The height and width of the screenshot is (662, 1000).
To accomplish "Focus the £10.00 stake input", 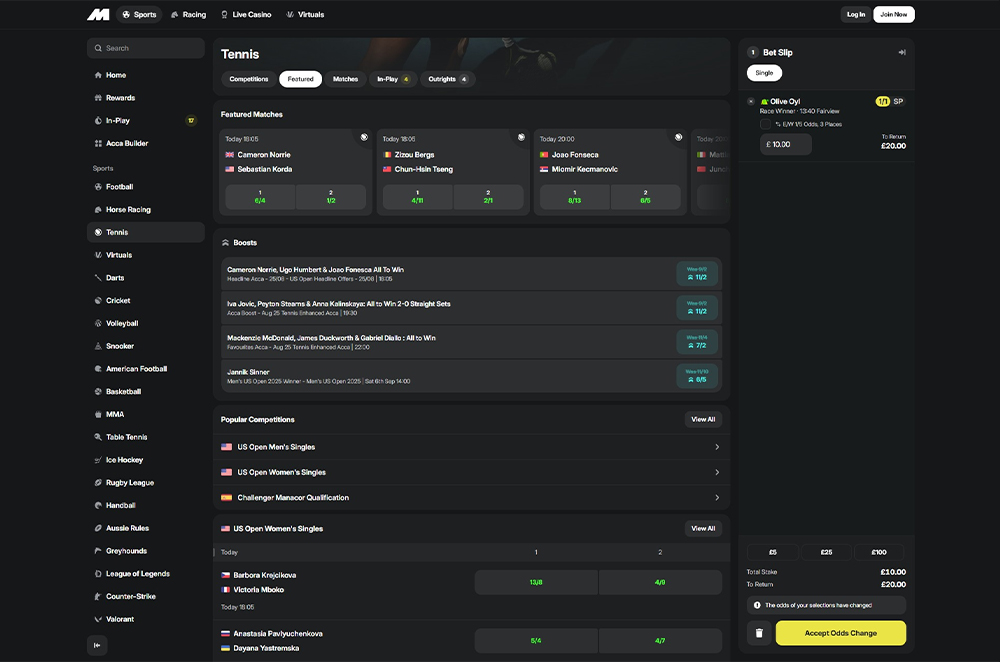I will (786, 145).
